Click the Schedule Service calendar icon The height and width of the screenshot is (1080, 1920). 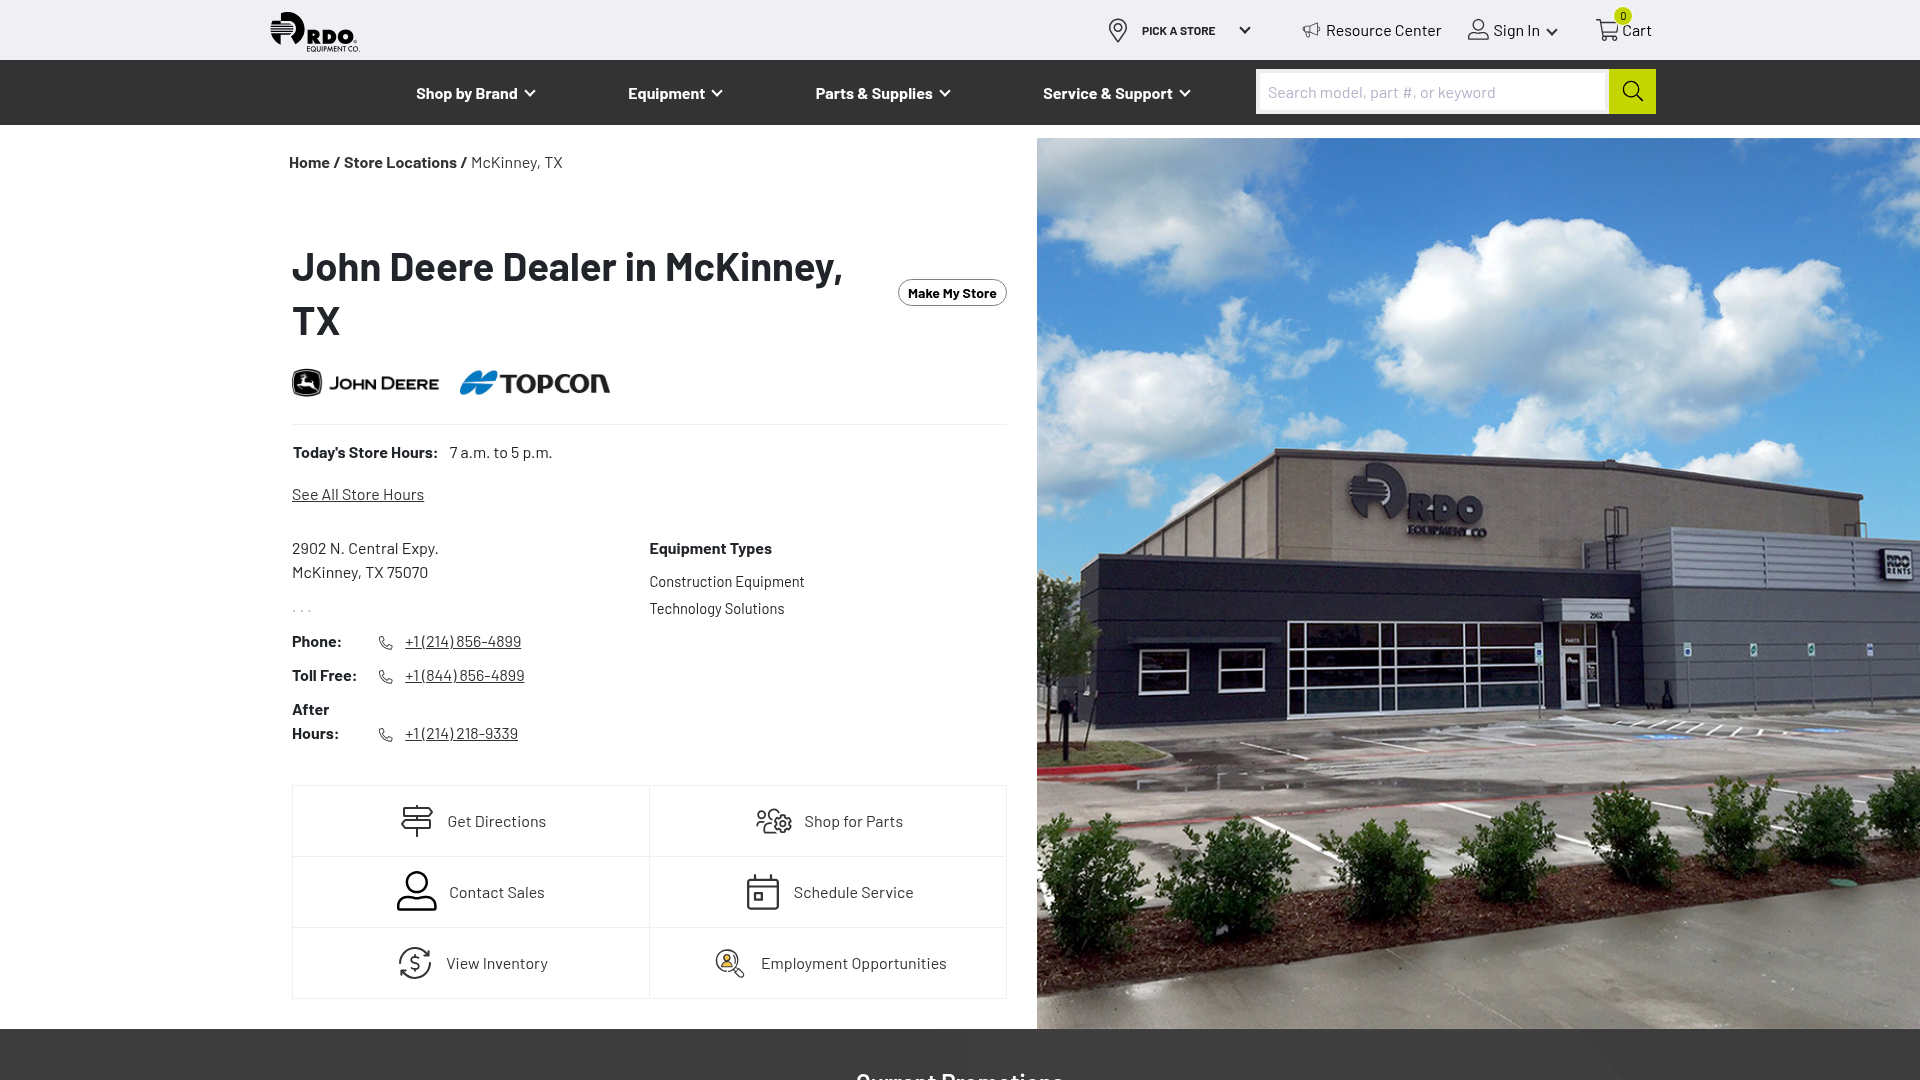click(x=761, y=891)
